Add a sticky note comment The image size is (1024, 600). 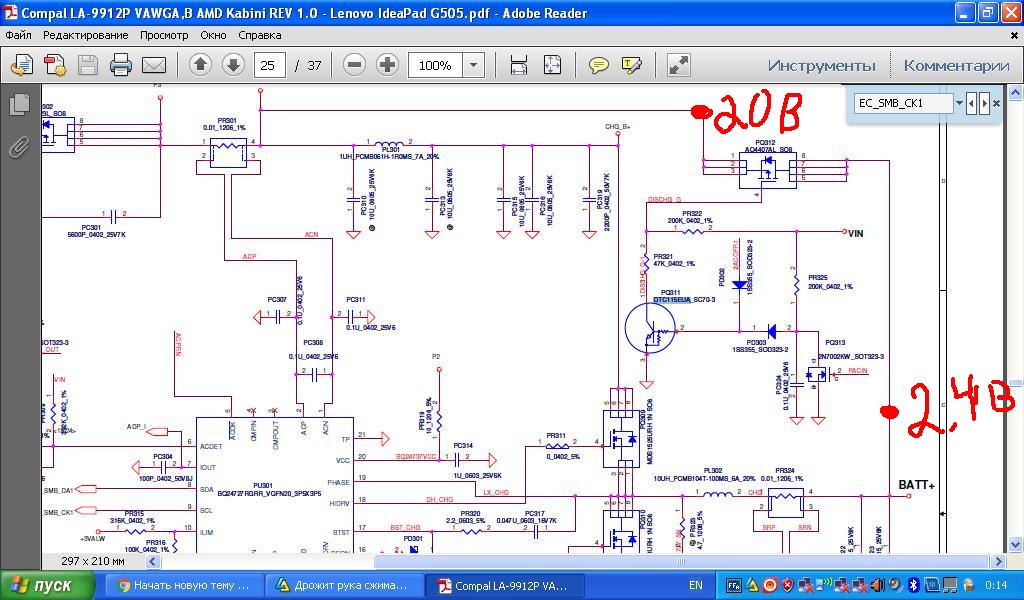point(598,65)
